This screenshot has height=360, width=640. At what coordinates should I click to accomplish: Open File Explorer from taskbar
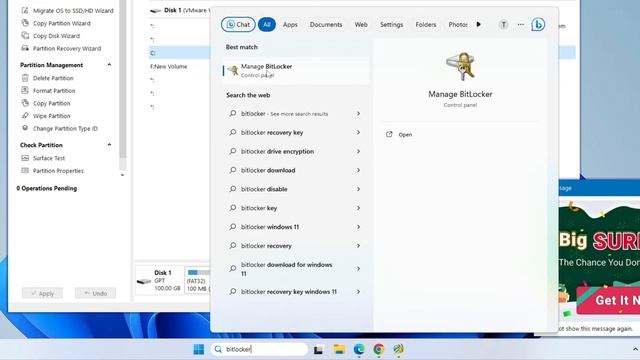[x=339, y=349]
